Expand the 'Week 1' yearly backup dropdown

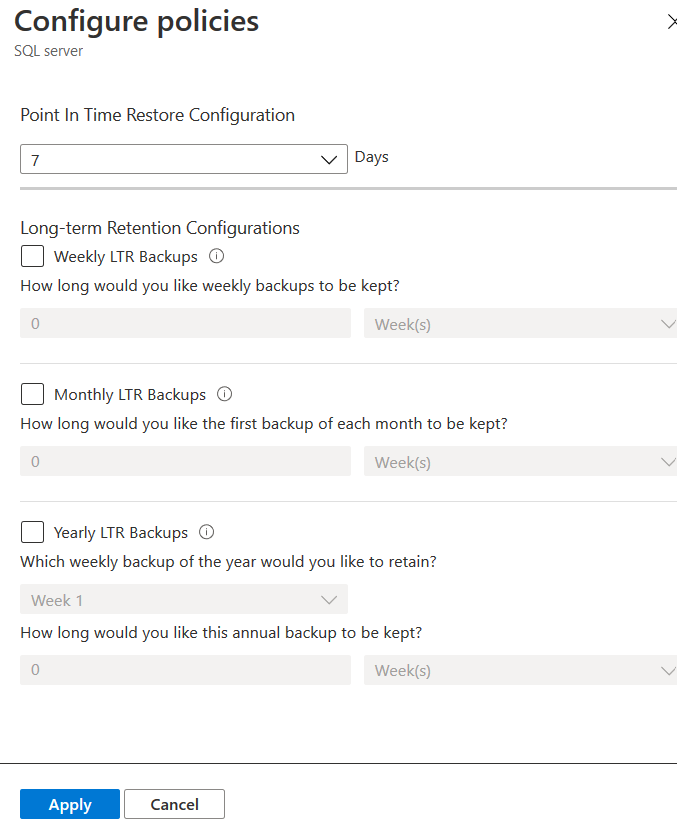184,600
